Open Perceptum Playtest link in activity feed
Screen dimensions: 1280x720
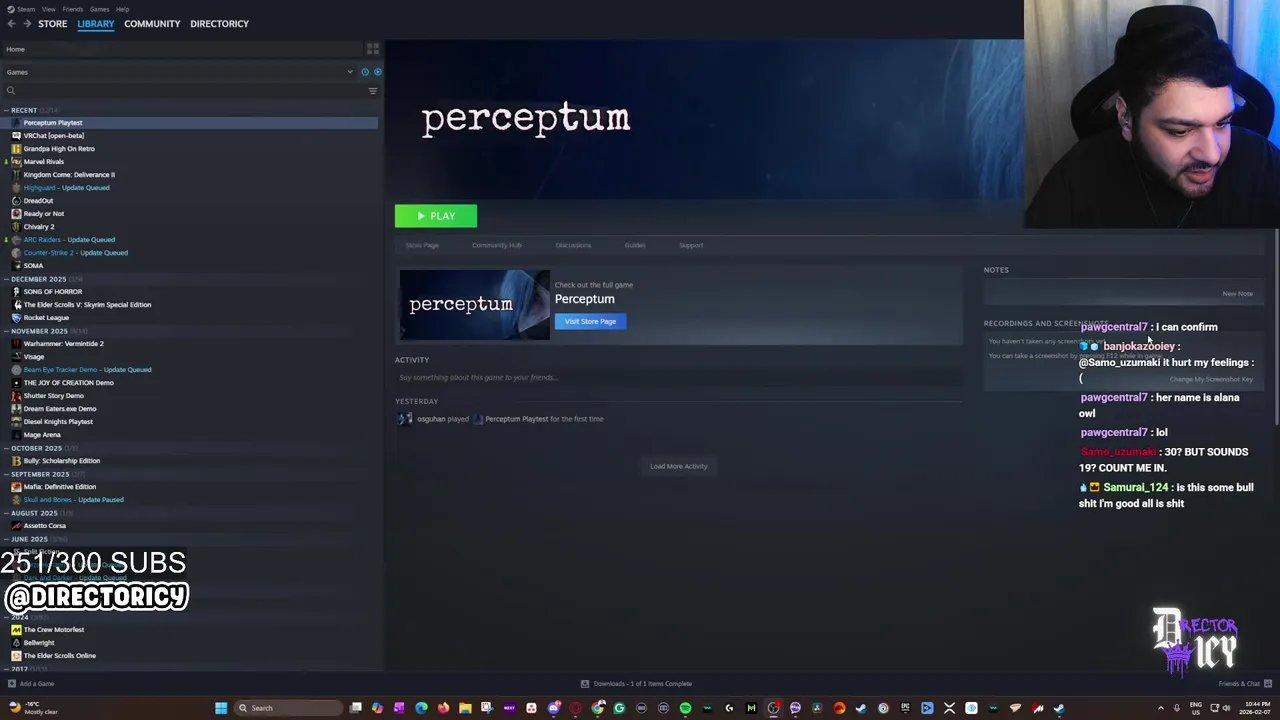coord(516,419)
